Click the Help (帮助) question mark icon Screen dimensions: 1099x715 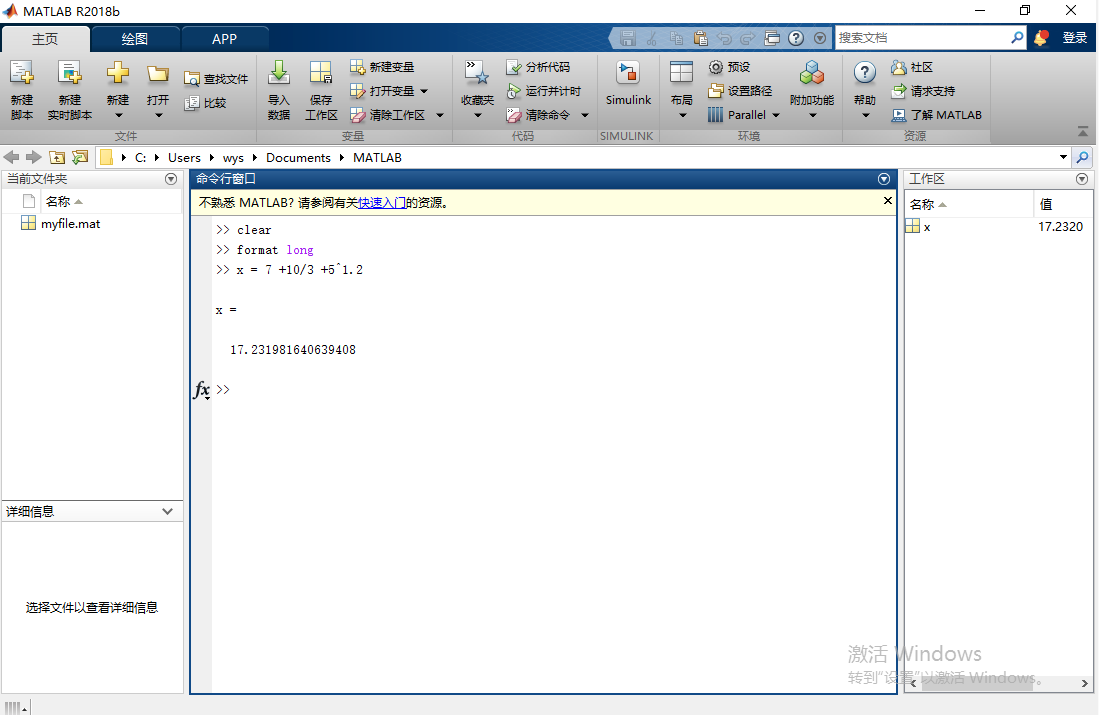[865, 73]
